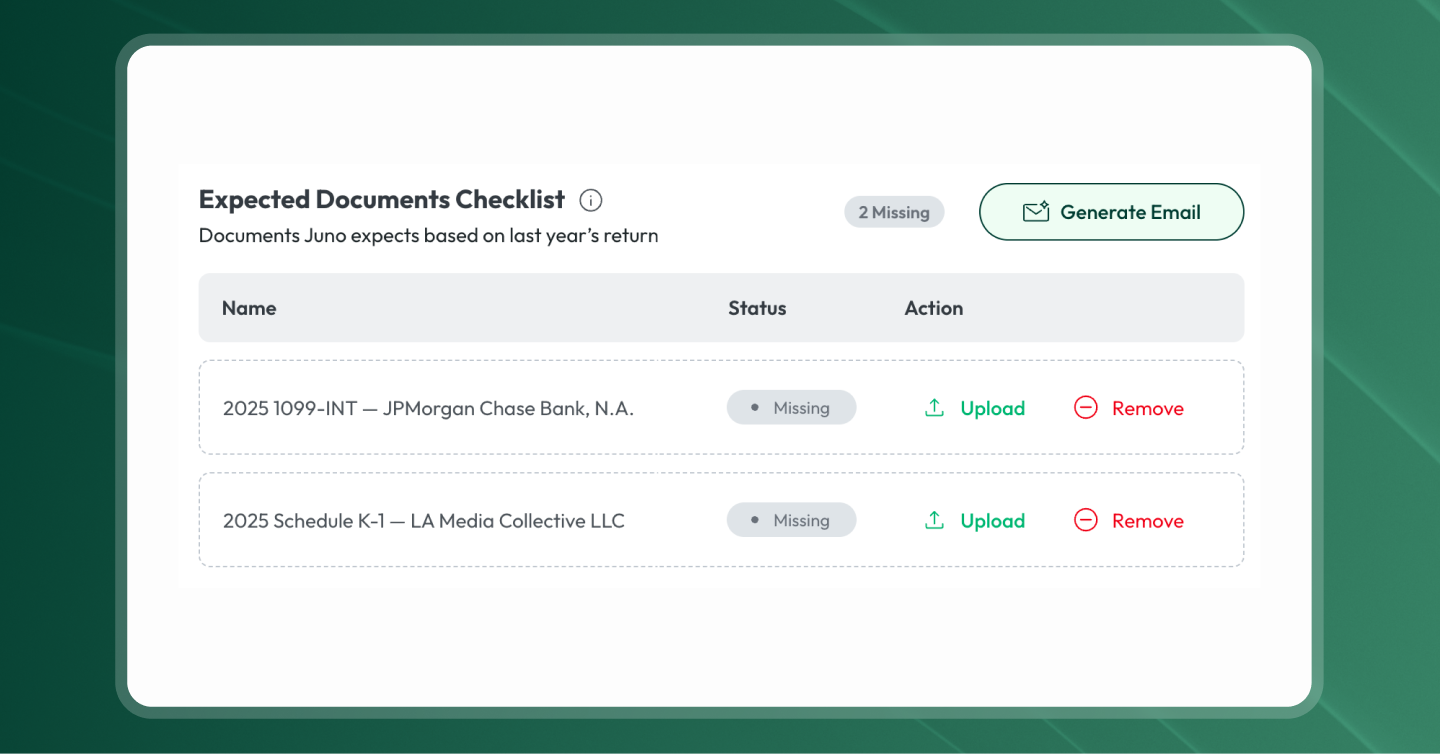1440x754 pixels.
Task: Click the Expected Documents Checklist heading
Action: click(382, 200)
